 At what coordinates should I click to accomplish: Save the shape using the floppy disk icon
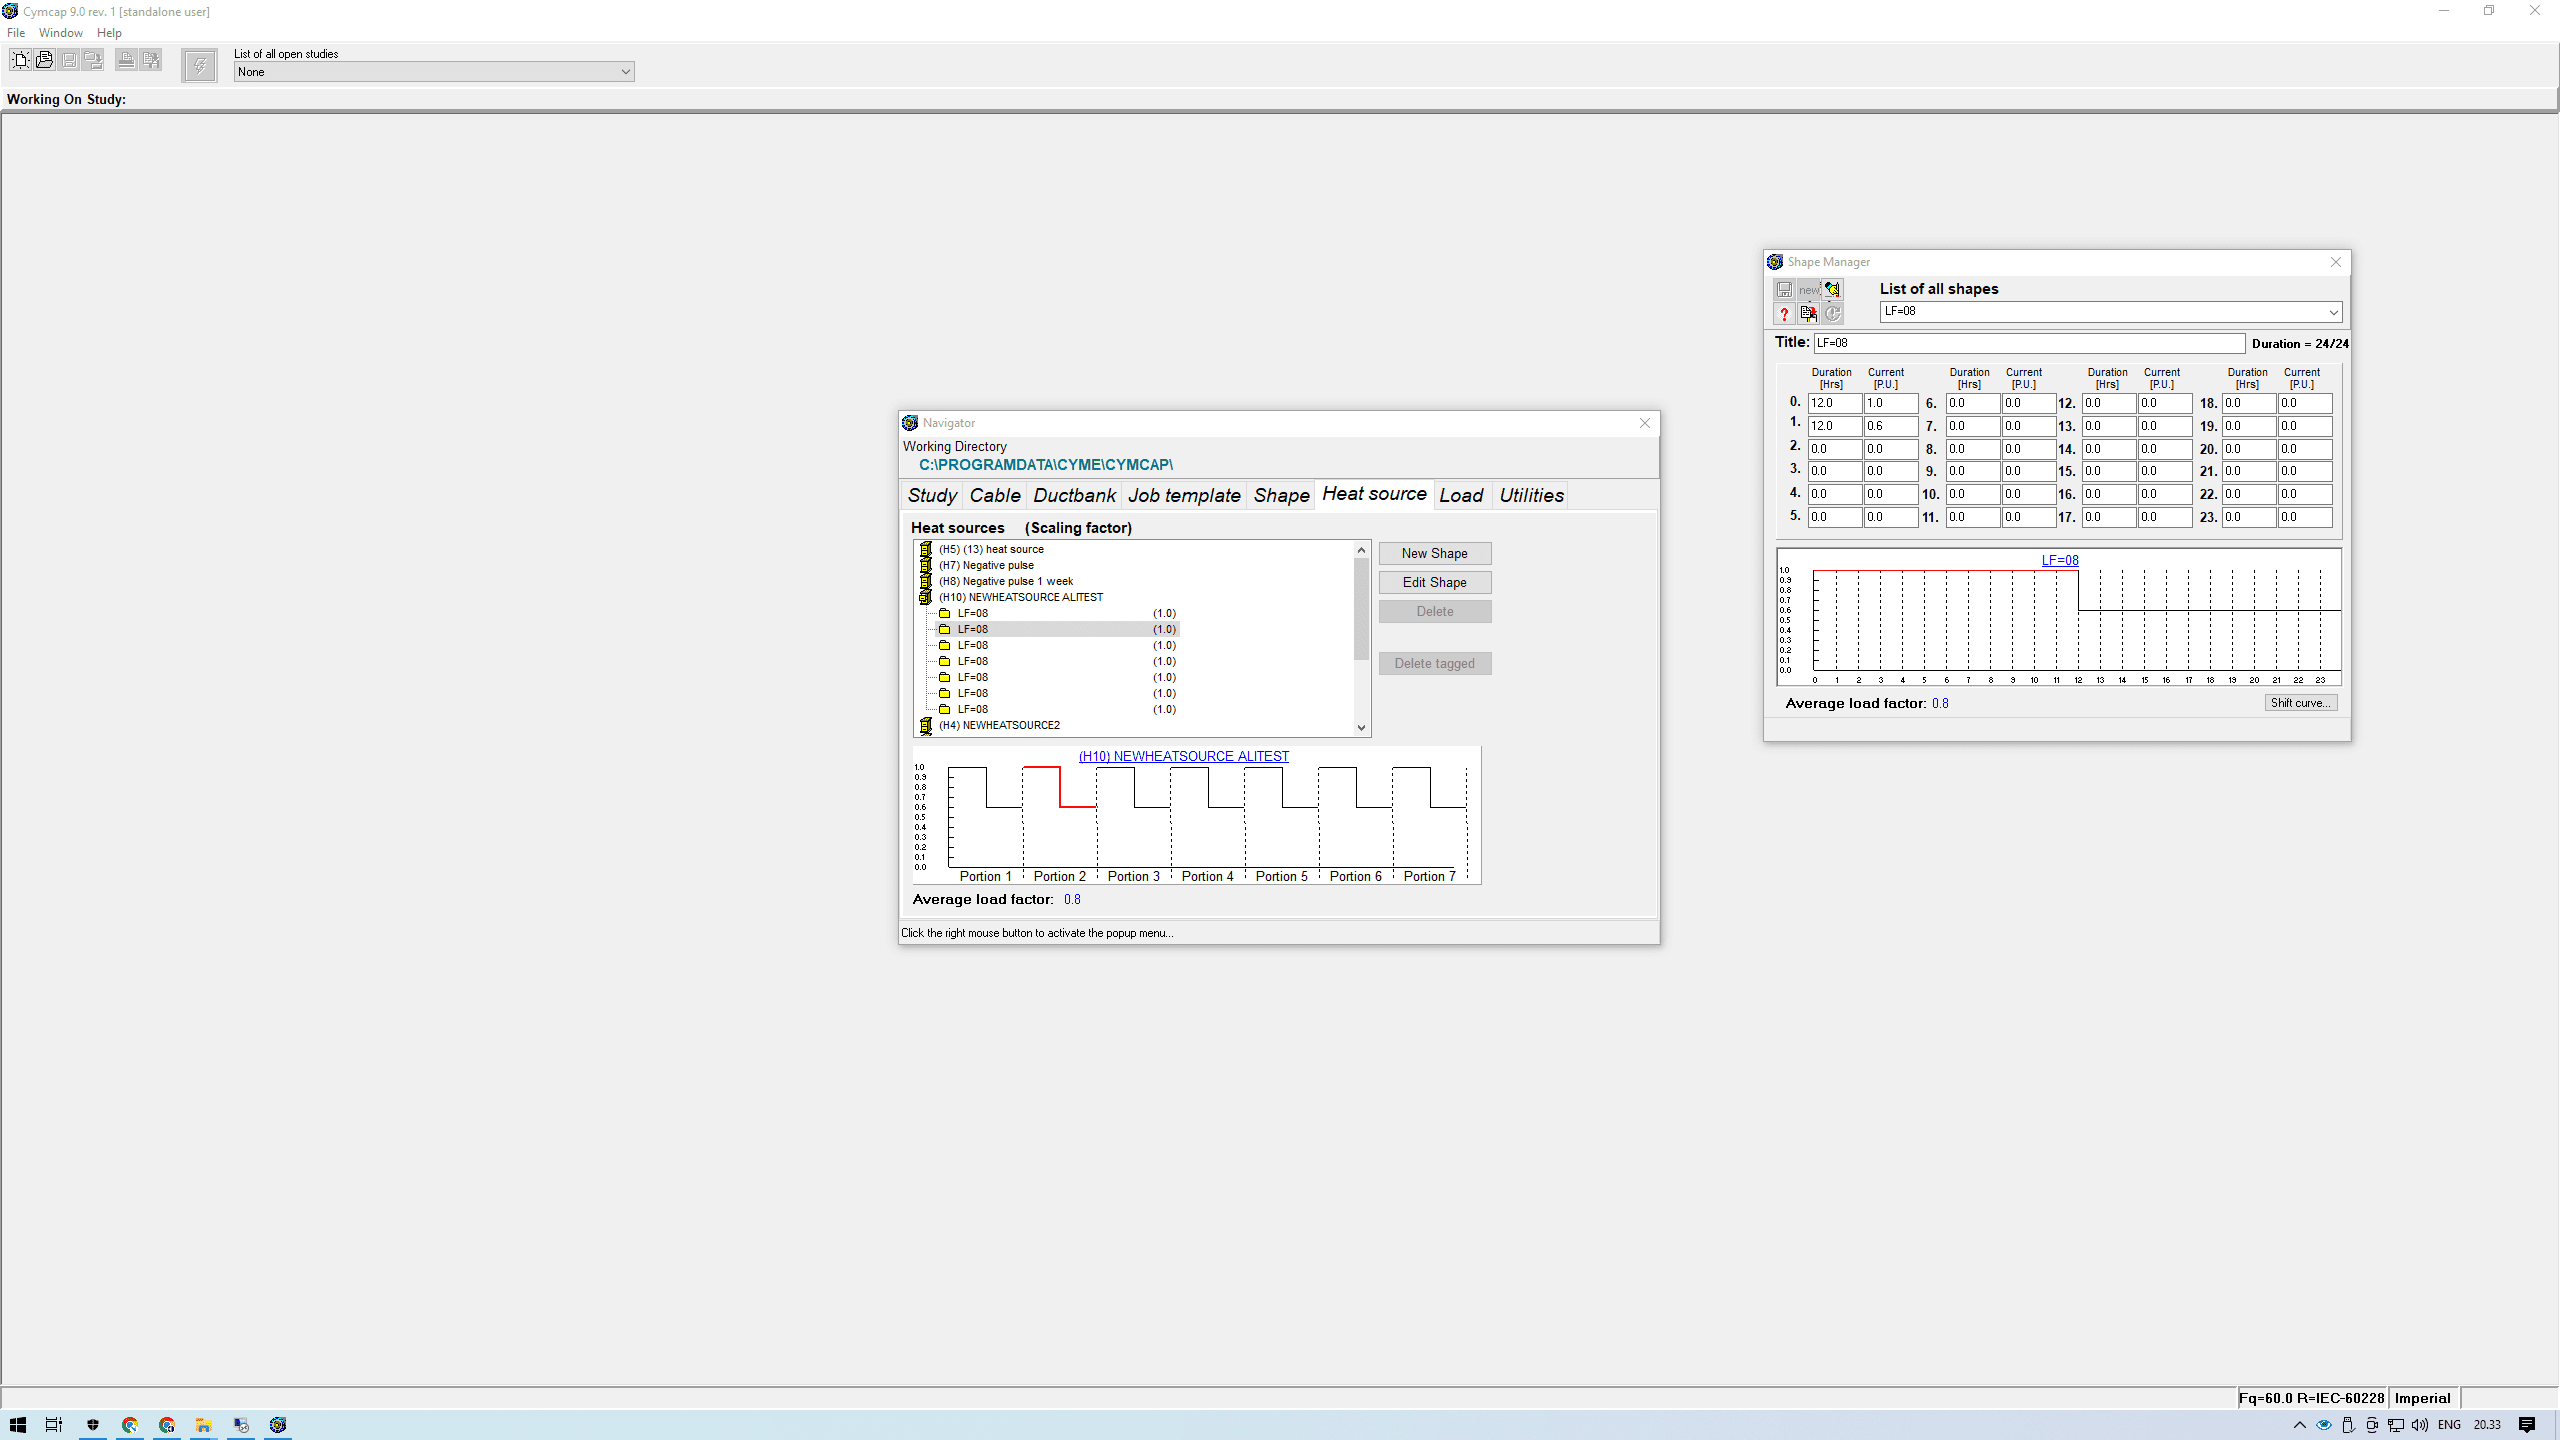pos(1784,289)
